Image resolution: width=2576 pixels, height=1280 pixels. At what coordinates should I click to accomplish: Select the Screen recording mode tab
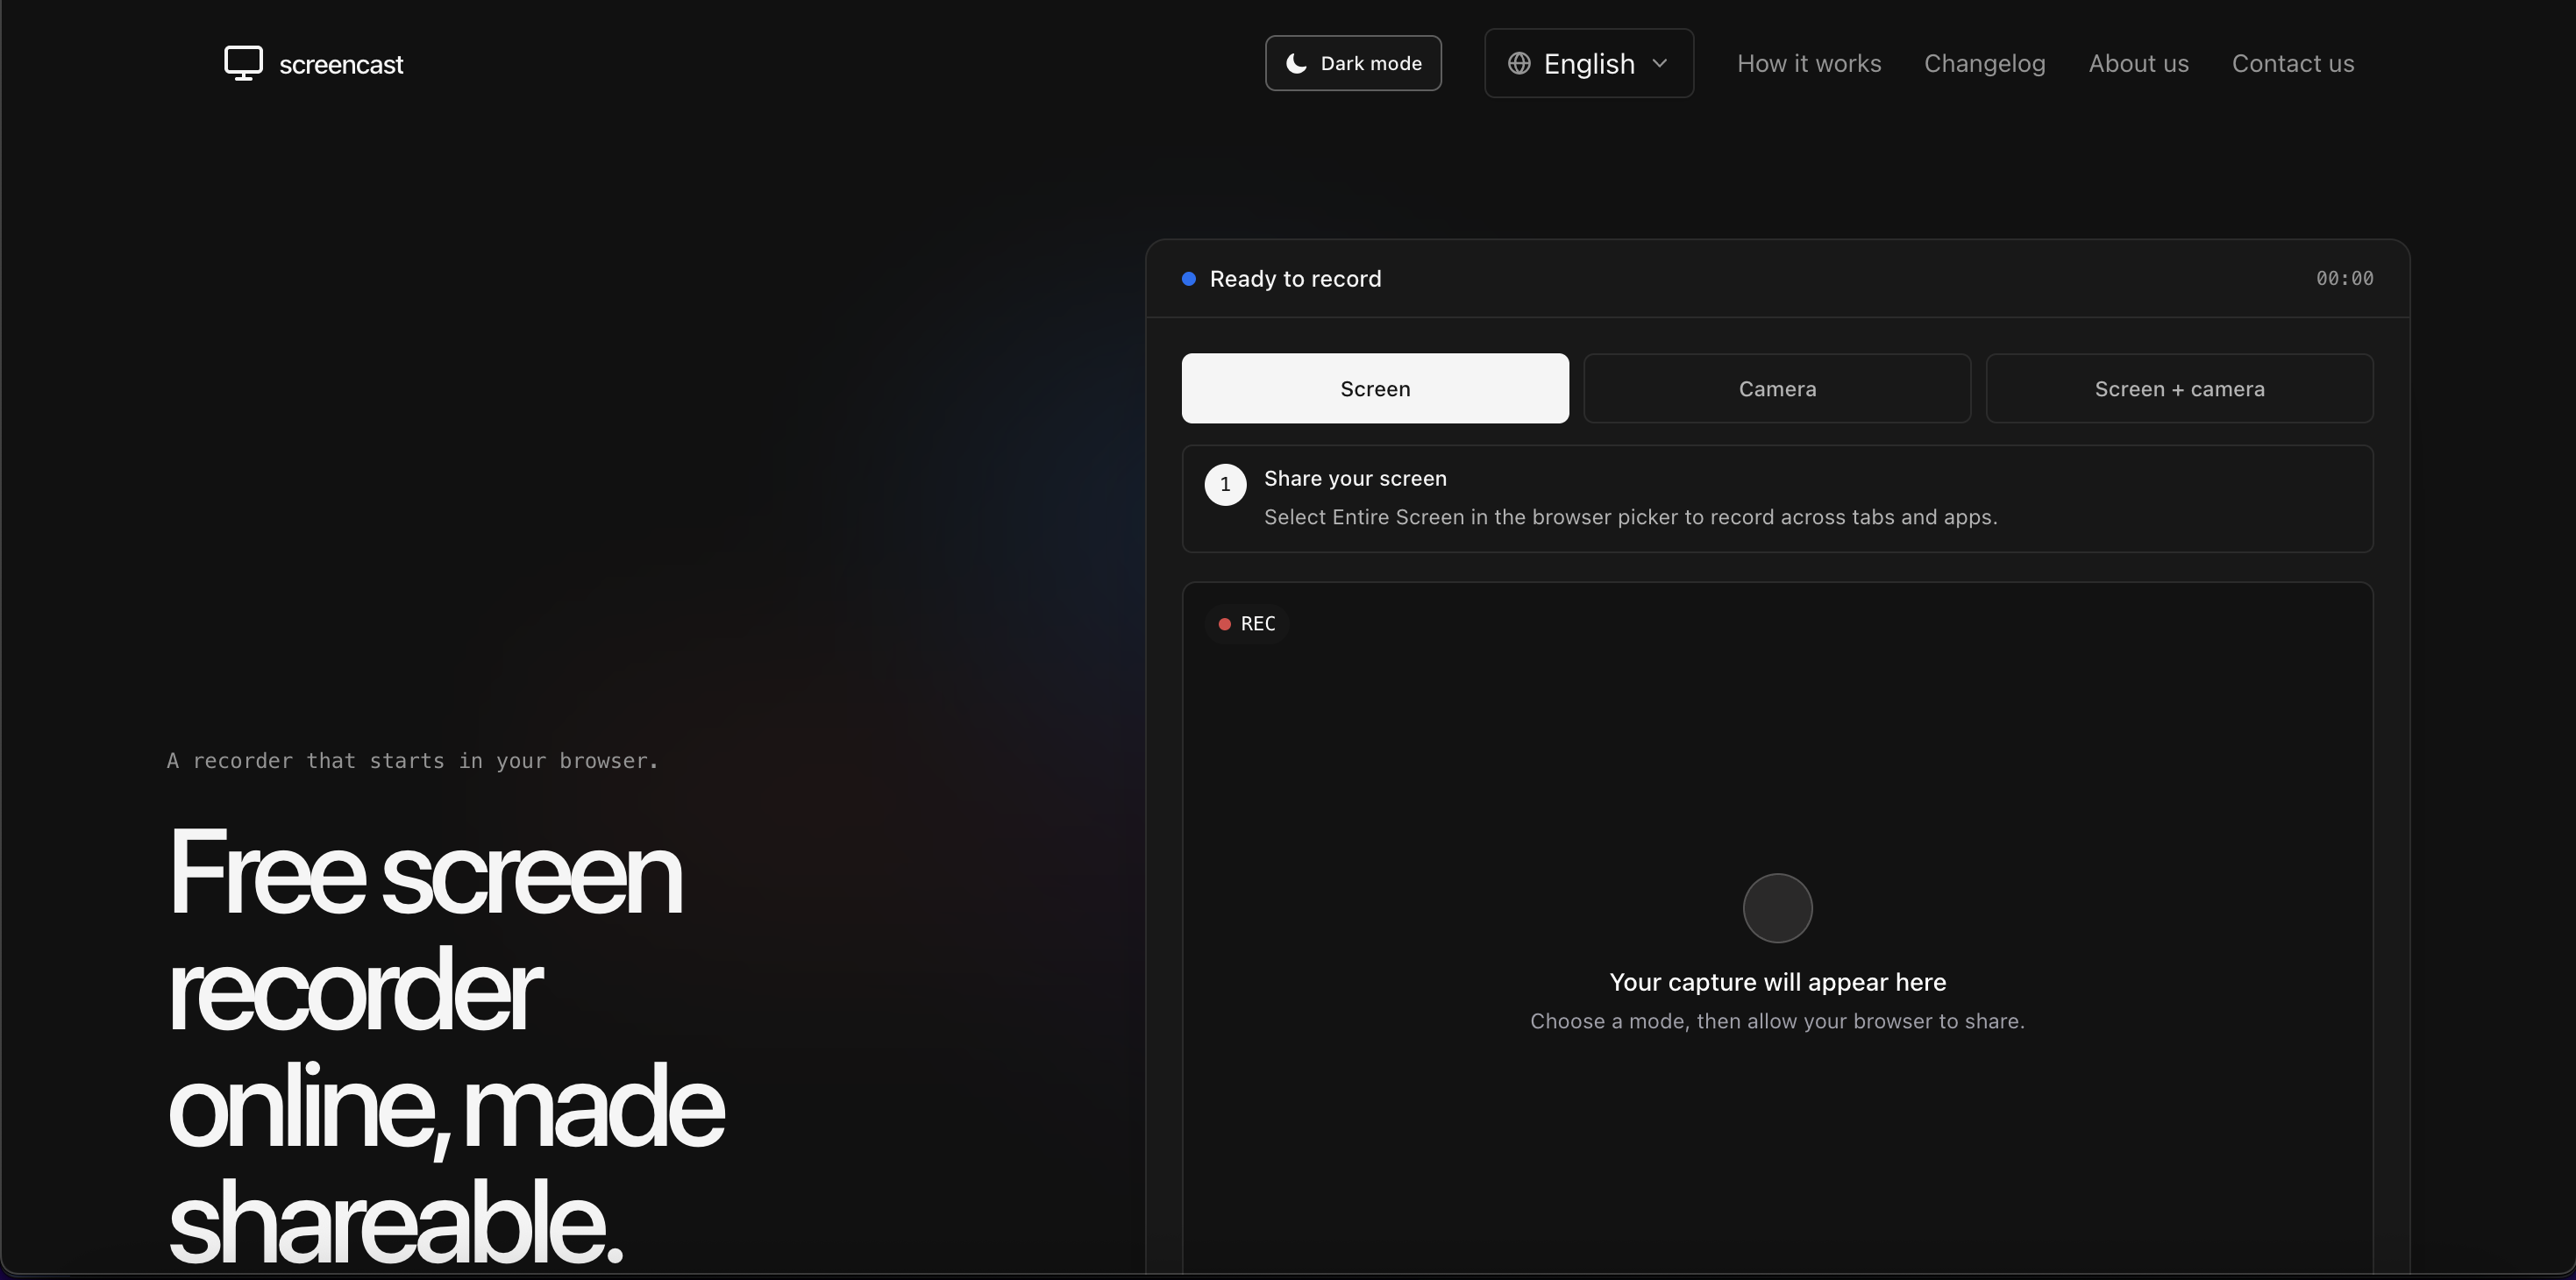(1375, 388)
